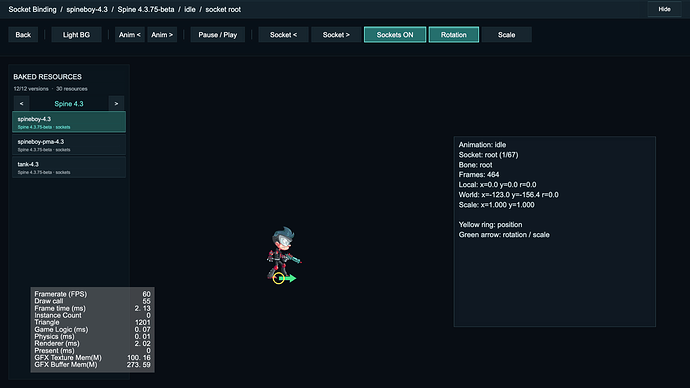This screenshot has height=388, width=690.
Task: Switch to Light BG background
Action: point(76,35)
